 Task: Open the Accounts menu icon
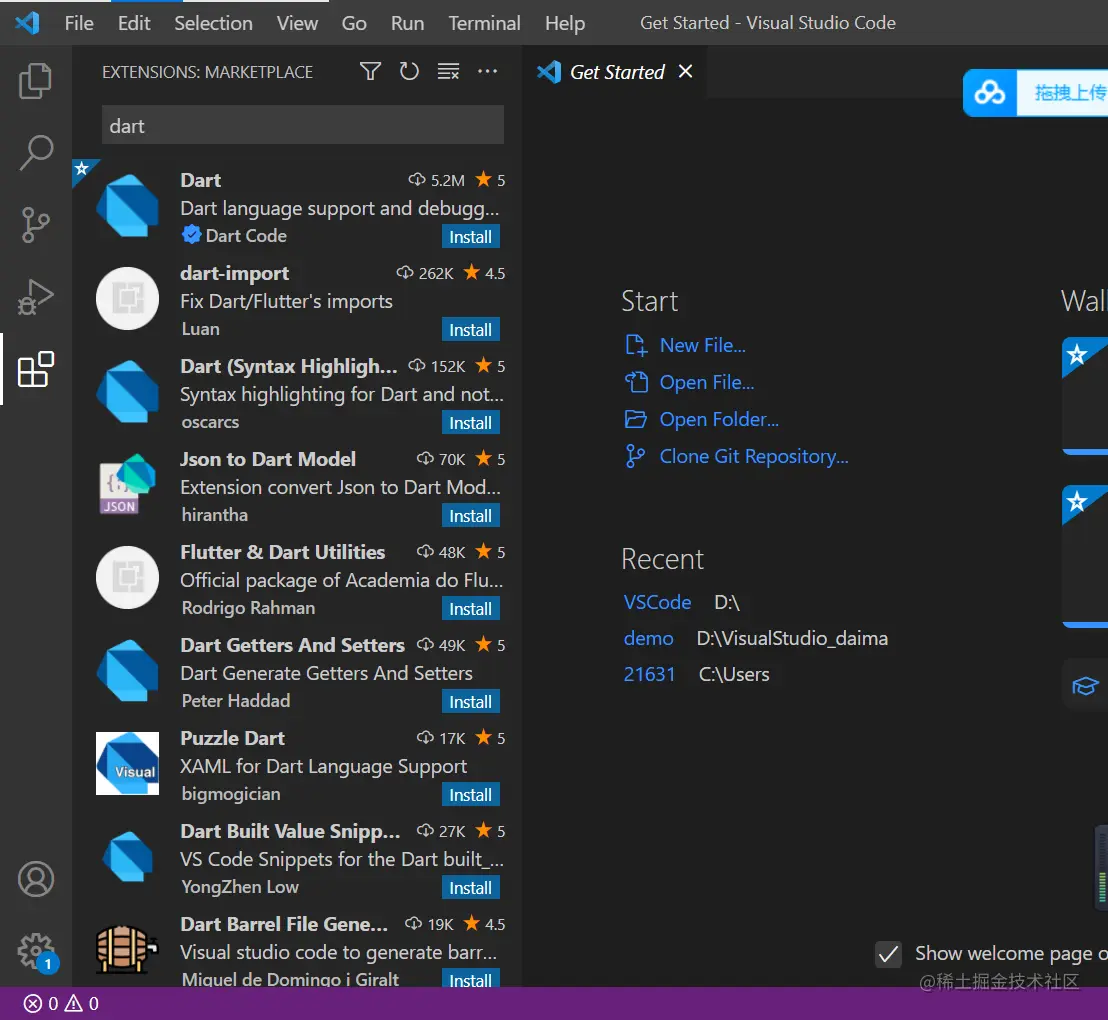35,879
